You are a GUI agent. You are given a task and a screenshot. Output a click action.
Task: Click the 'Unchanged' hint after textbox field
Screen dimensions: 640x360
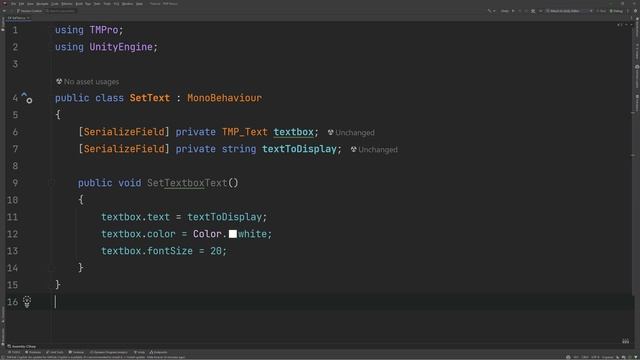(351, 133)
